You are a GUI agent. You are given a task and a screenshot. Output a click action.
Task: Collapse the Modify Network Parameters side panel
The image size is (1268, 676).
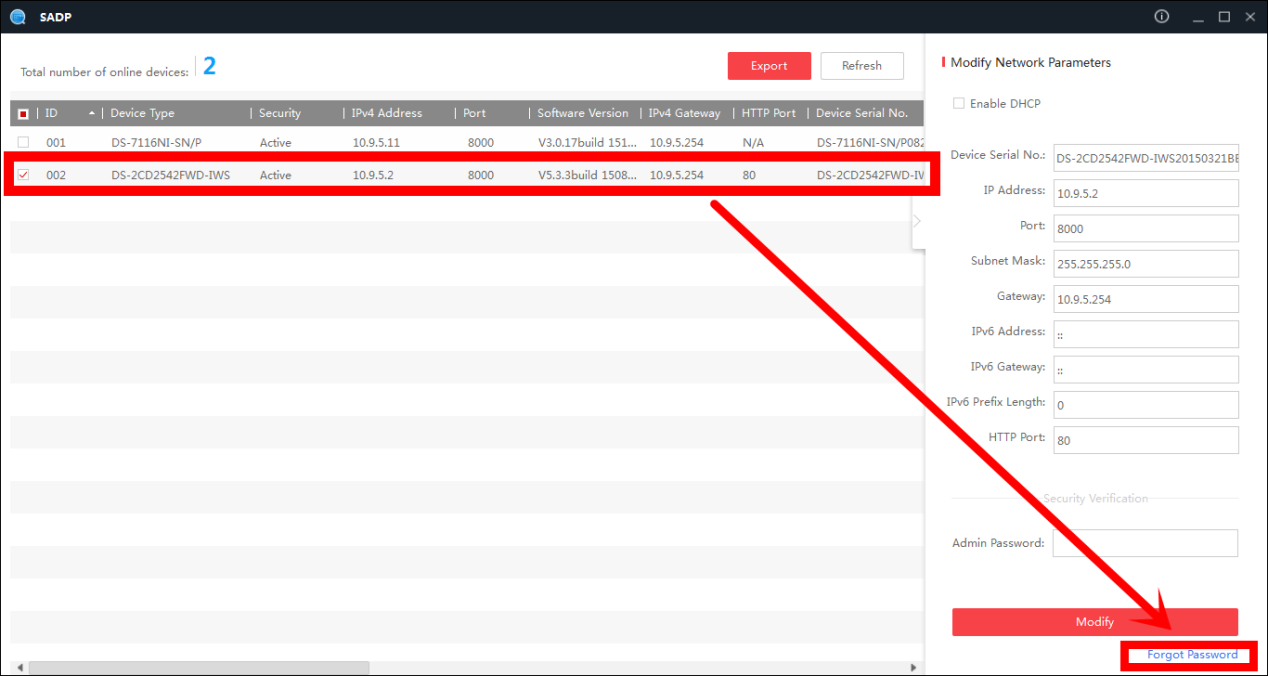tap(917, 221)
